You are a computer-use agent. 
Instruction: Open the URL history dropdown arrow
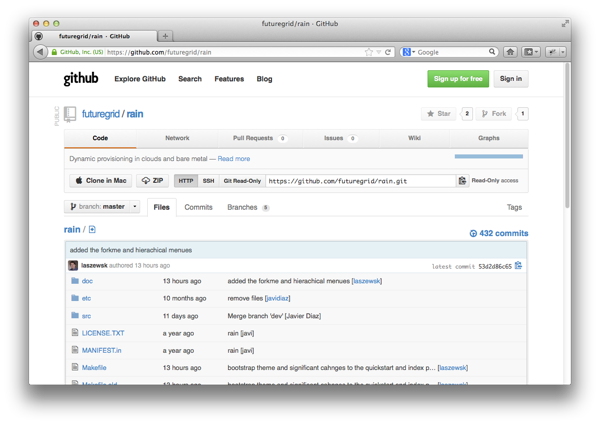tap(378, 52)
